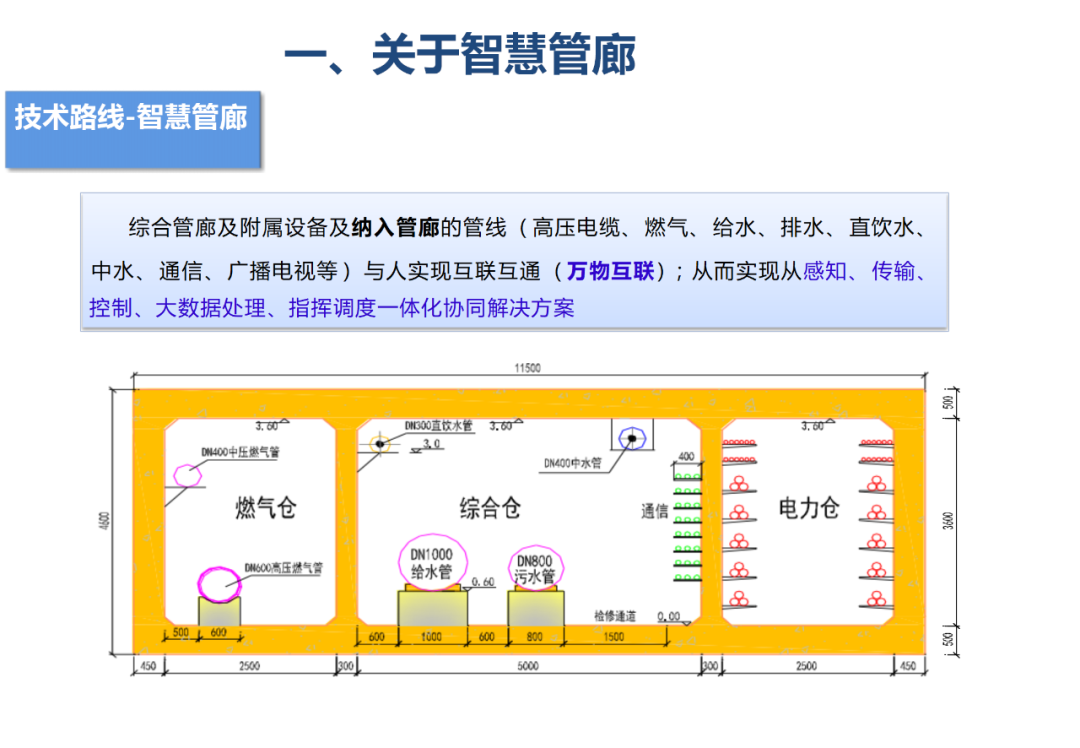The image size is (1080, 748).
Task: Click the blue DN400 reclaimed water pipe symbol
Action: tap(632, 438)
